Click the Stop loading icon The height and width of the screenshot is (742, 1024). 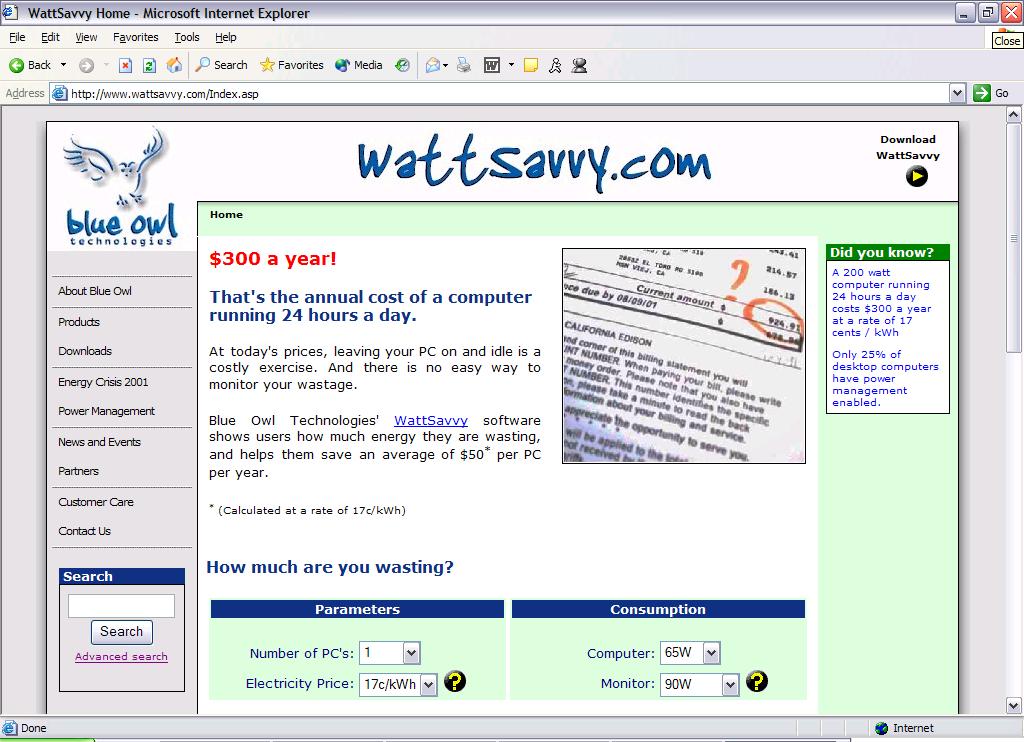coord(125,65)
